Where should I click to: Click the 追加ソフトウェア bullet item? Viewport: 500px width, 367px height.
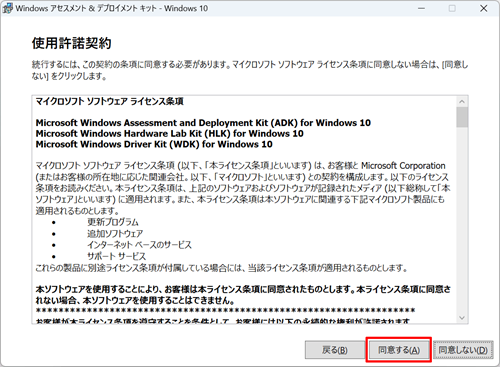pyautogui.click(x=115, y=233)
